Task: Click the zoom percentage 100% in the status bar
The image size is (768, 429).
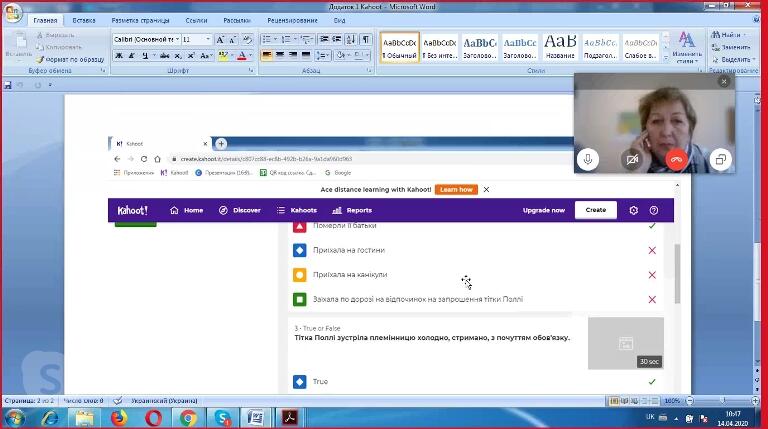Action: (x=672, y=401)
